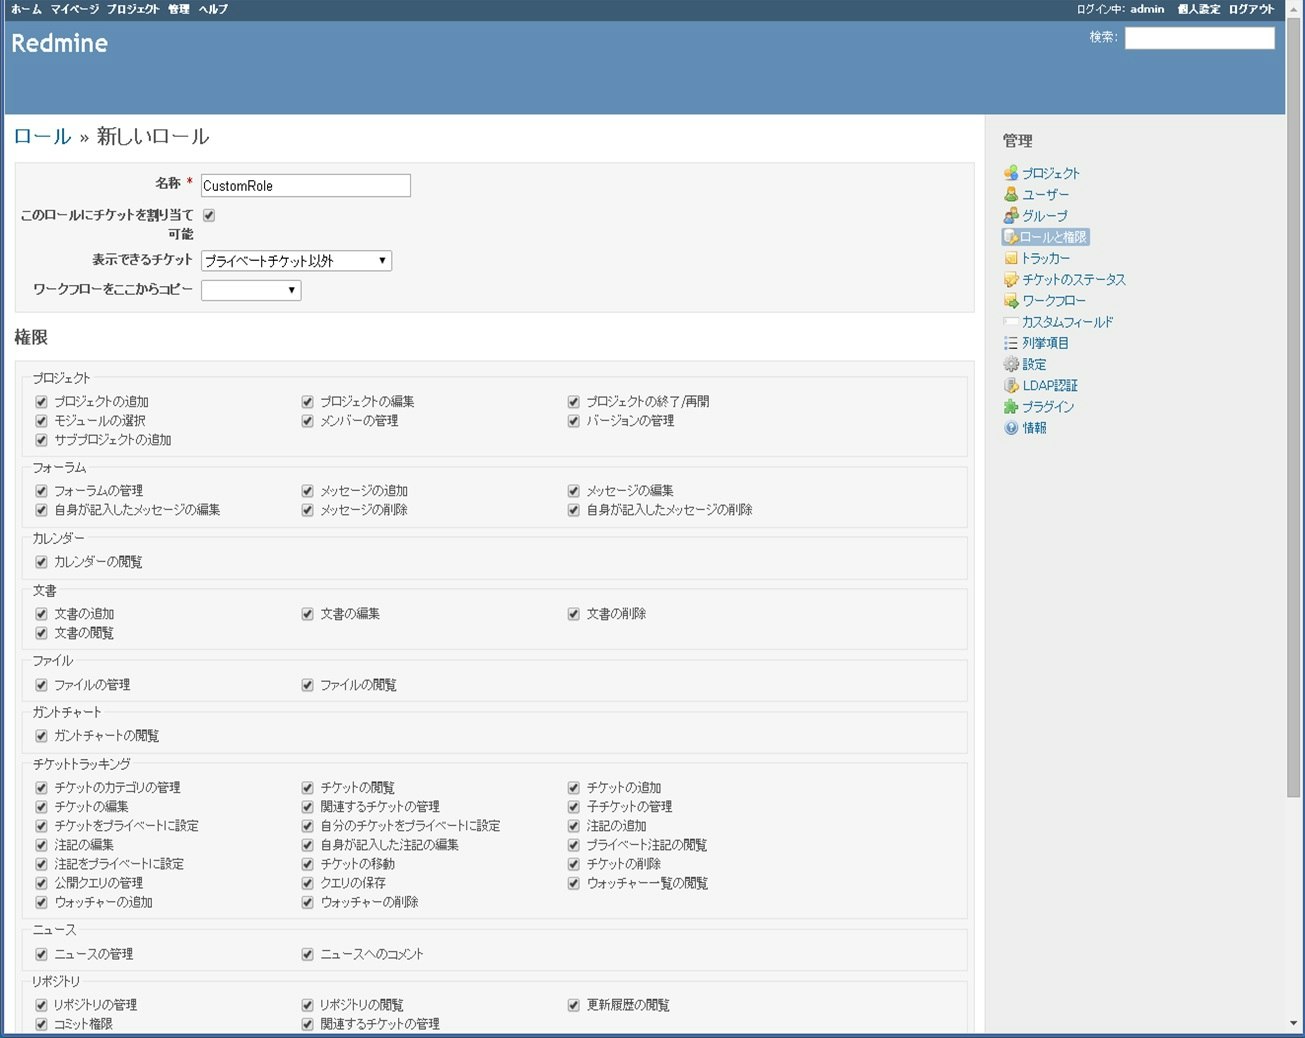Uncheck プロジェクトの追加 permission
The width and height of the screenshot is (1305, 1038).
pos(41,402)
